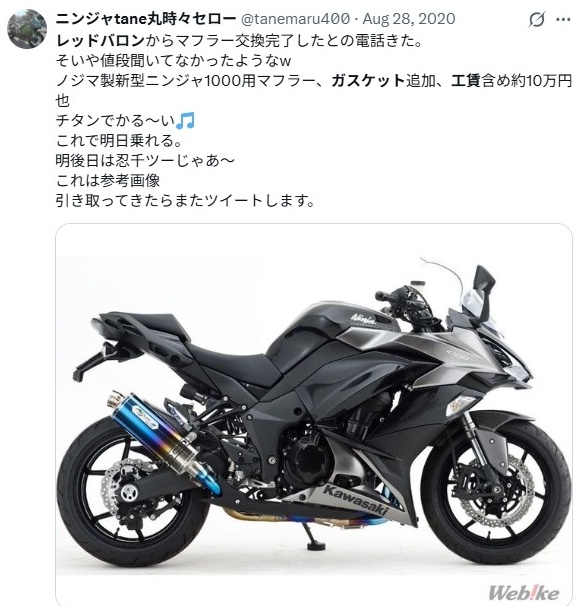Viewport: 581px width, 606px height.
Task: Click the last line ending ツイートします
Action: click(x=185, y=201)
